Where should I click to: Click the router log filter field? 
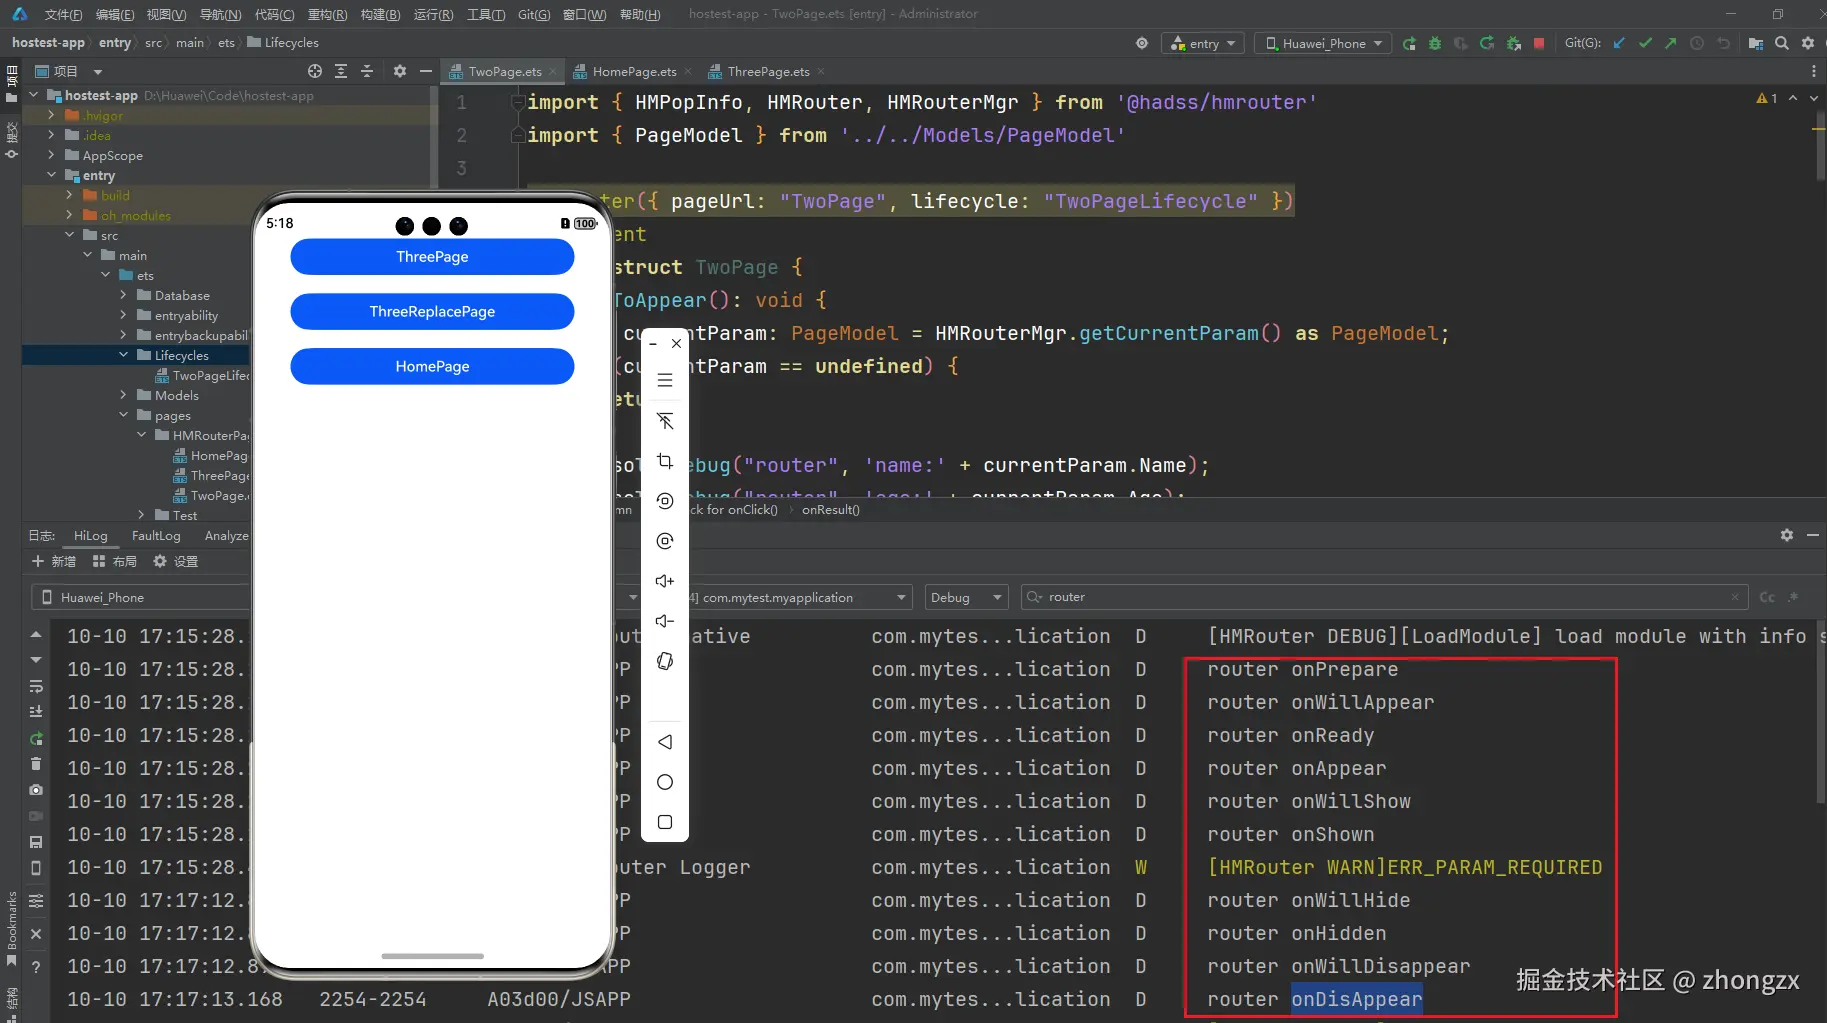(x=1380, y=597)
